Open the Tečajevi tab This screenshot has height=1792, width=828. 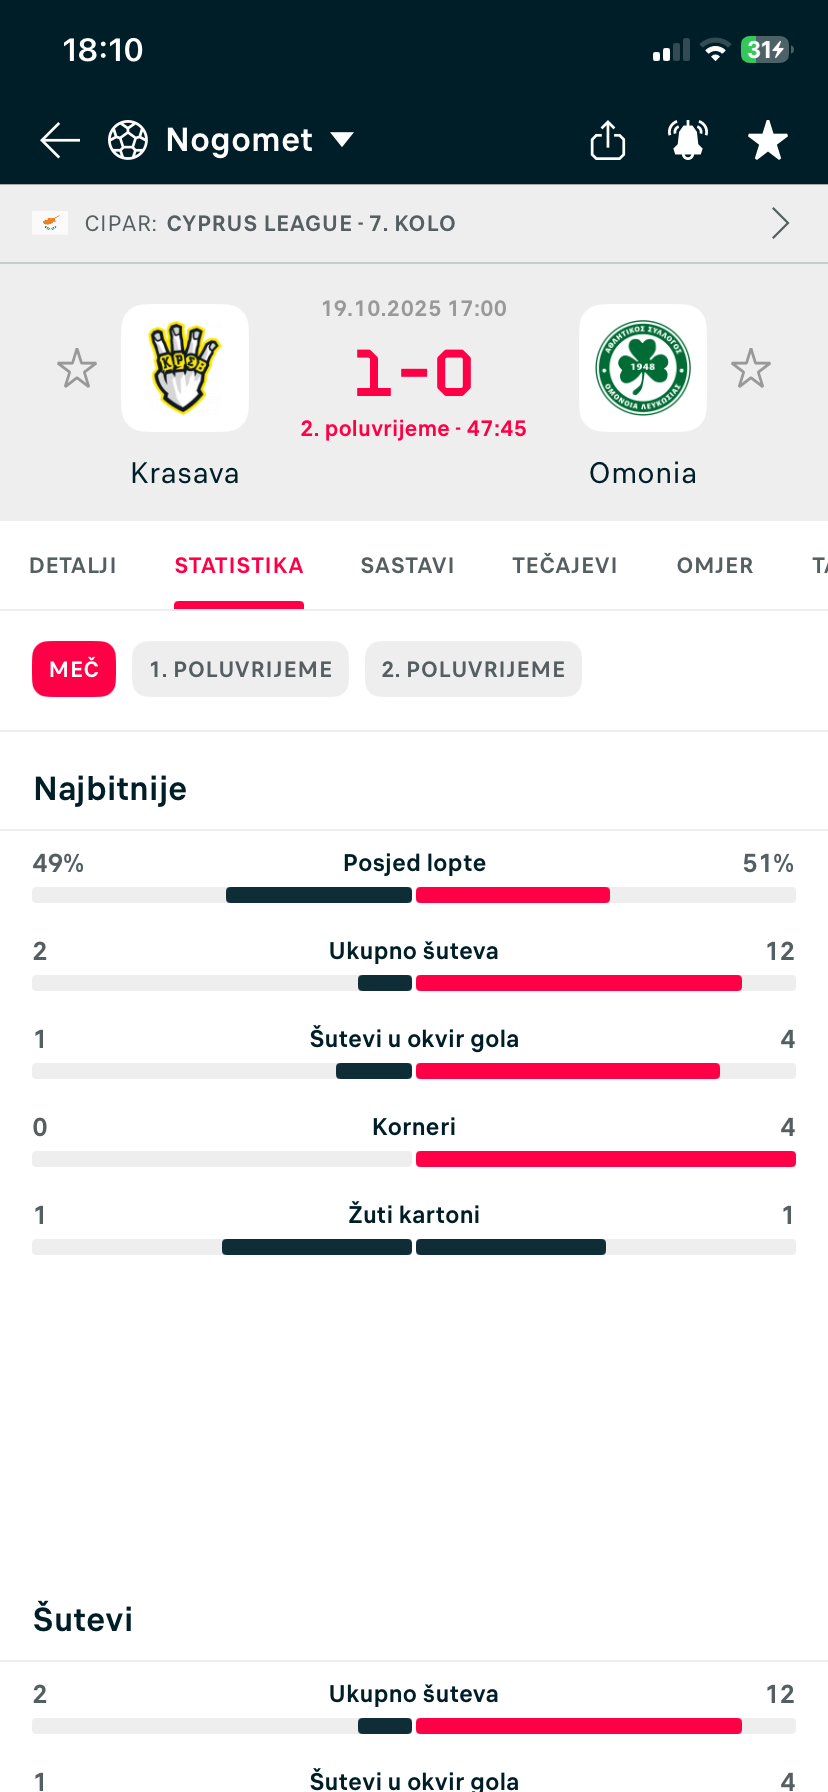tap(565, 566)
